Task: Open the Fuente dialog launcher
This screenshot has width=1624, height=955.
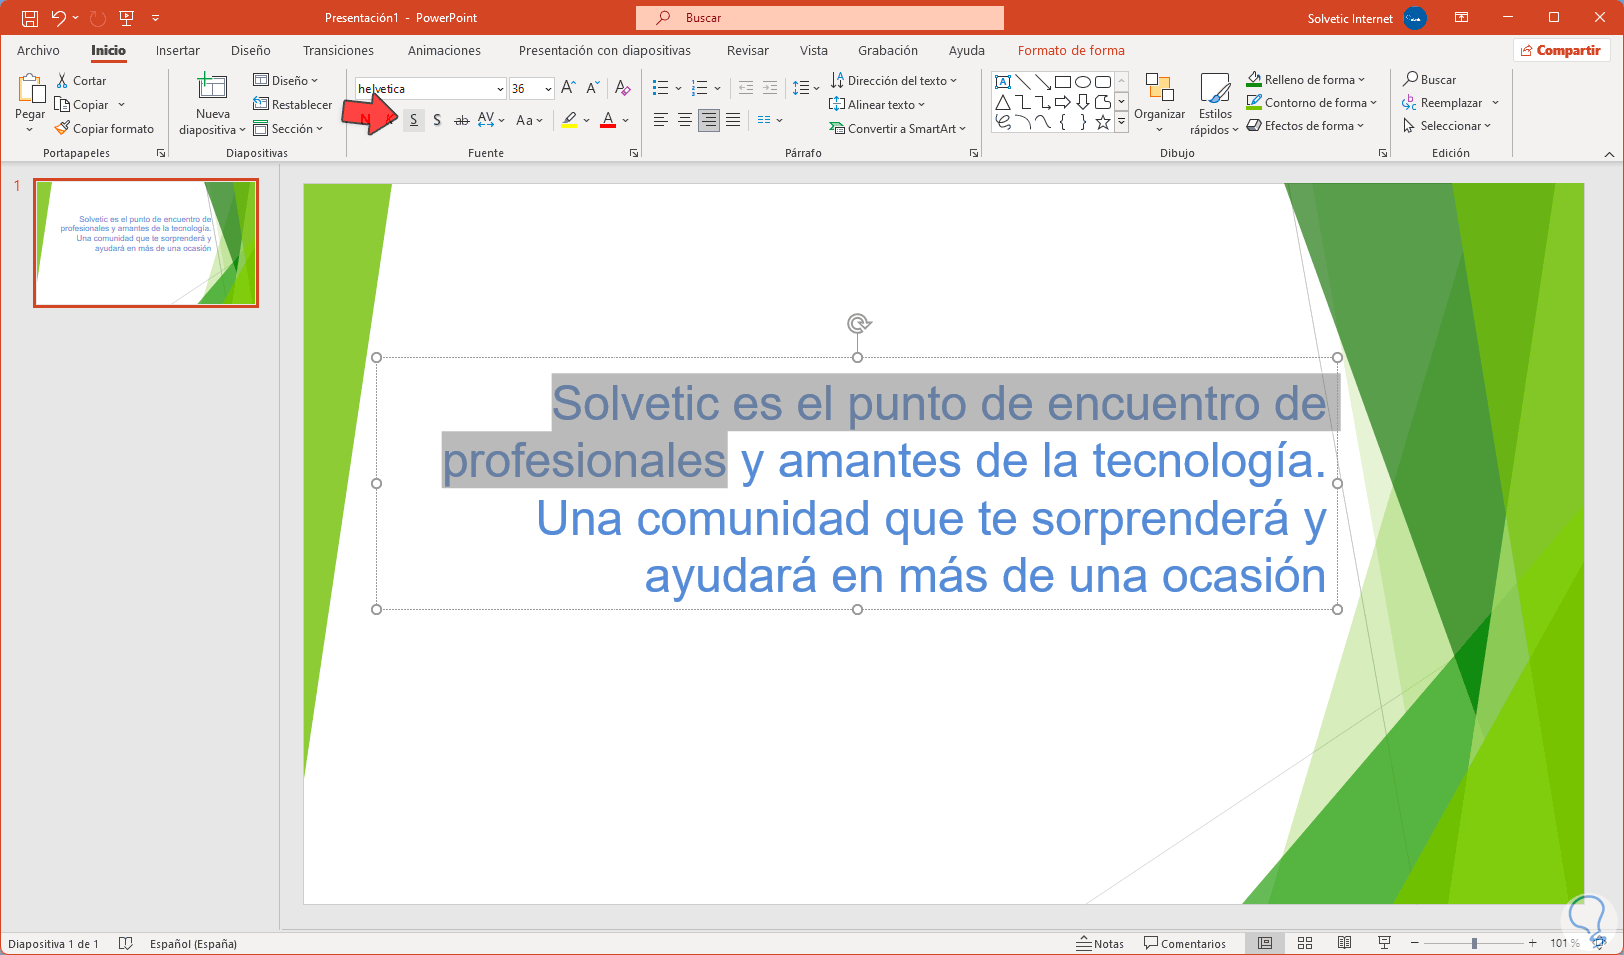Action: pyautogui.click(x=634, y=153)
